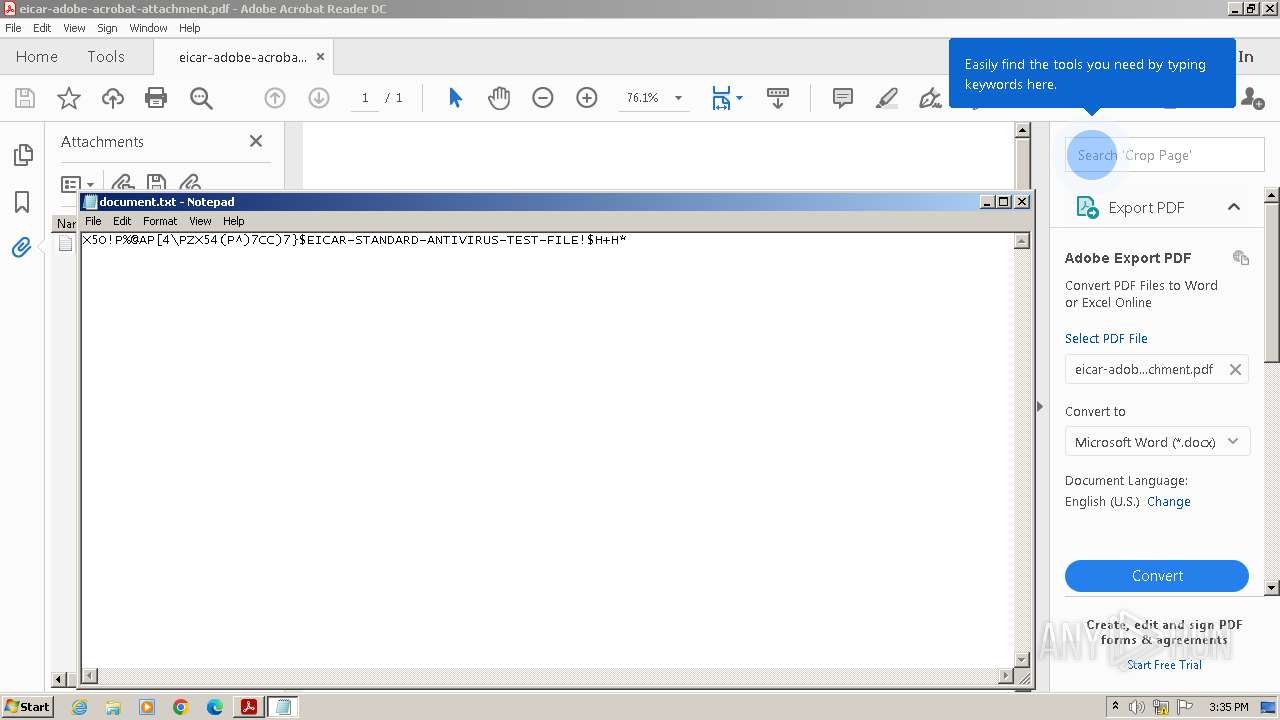Image resolution: width=1280 pixels, height=720 pixels.
Task: Close the Attachments panel
Action: coord(256,141)
